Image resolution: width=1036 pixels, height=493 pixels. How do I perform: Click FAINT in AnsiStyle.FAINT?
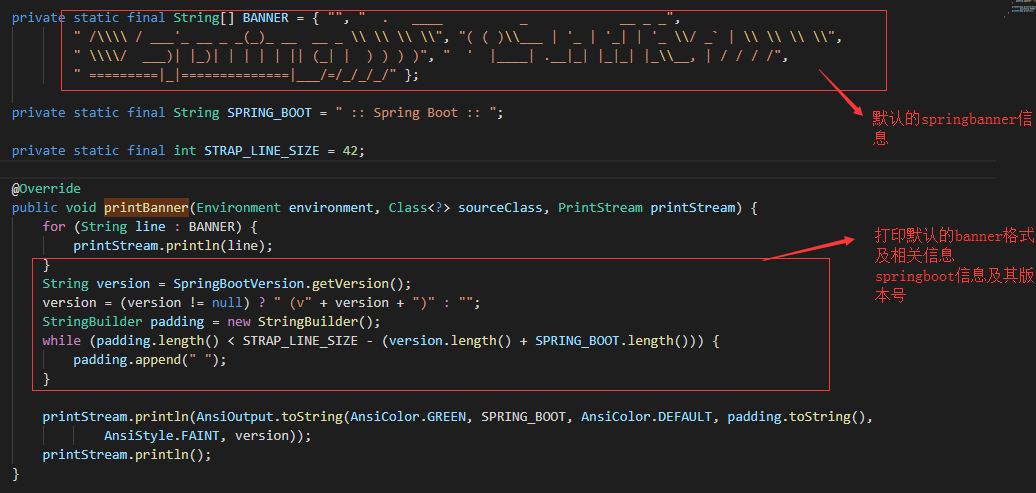[x=200, y=436]
